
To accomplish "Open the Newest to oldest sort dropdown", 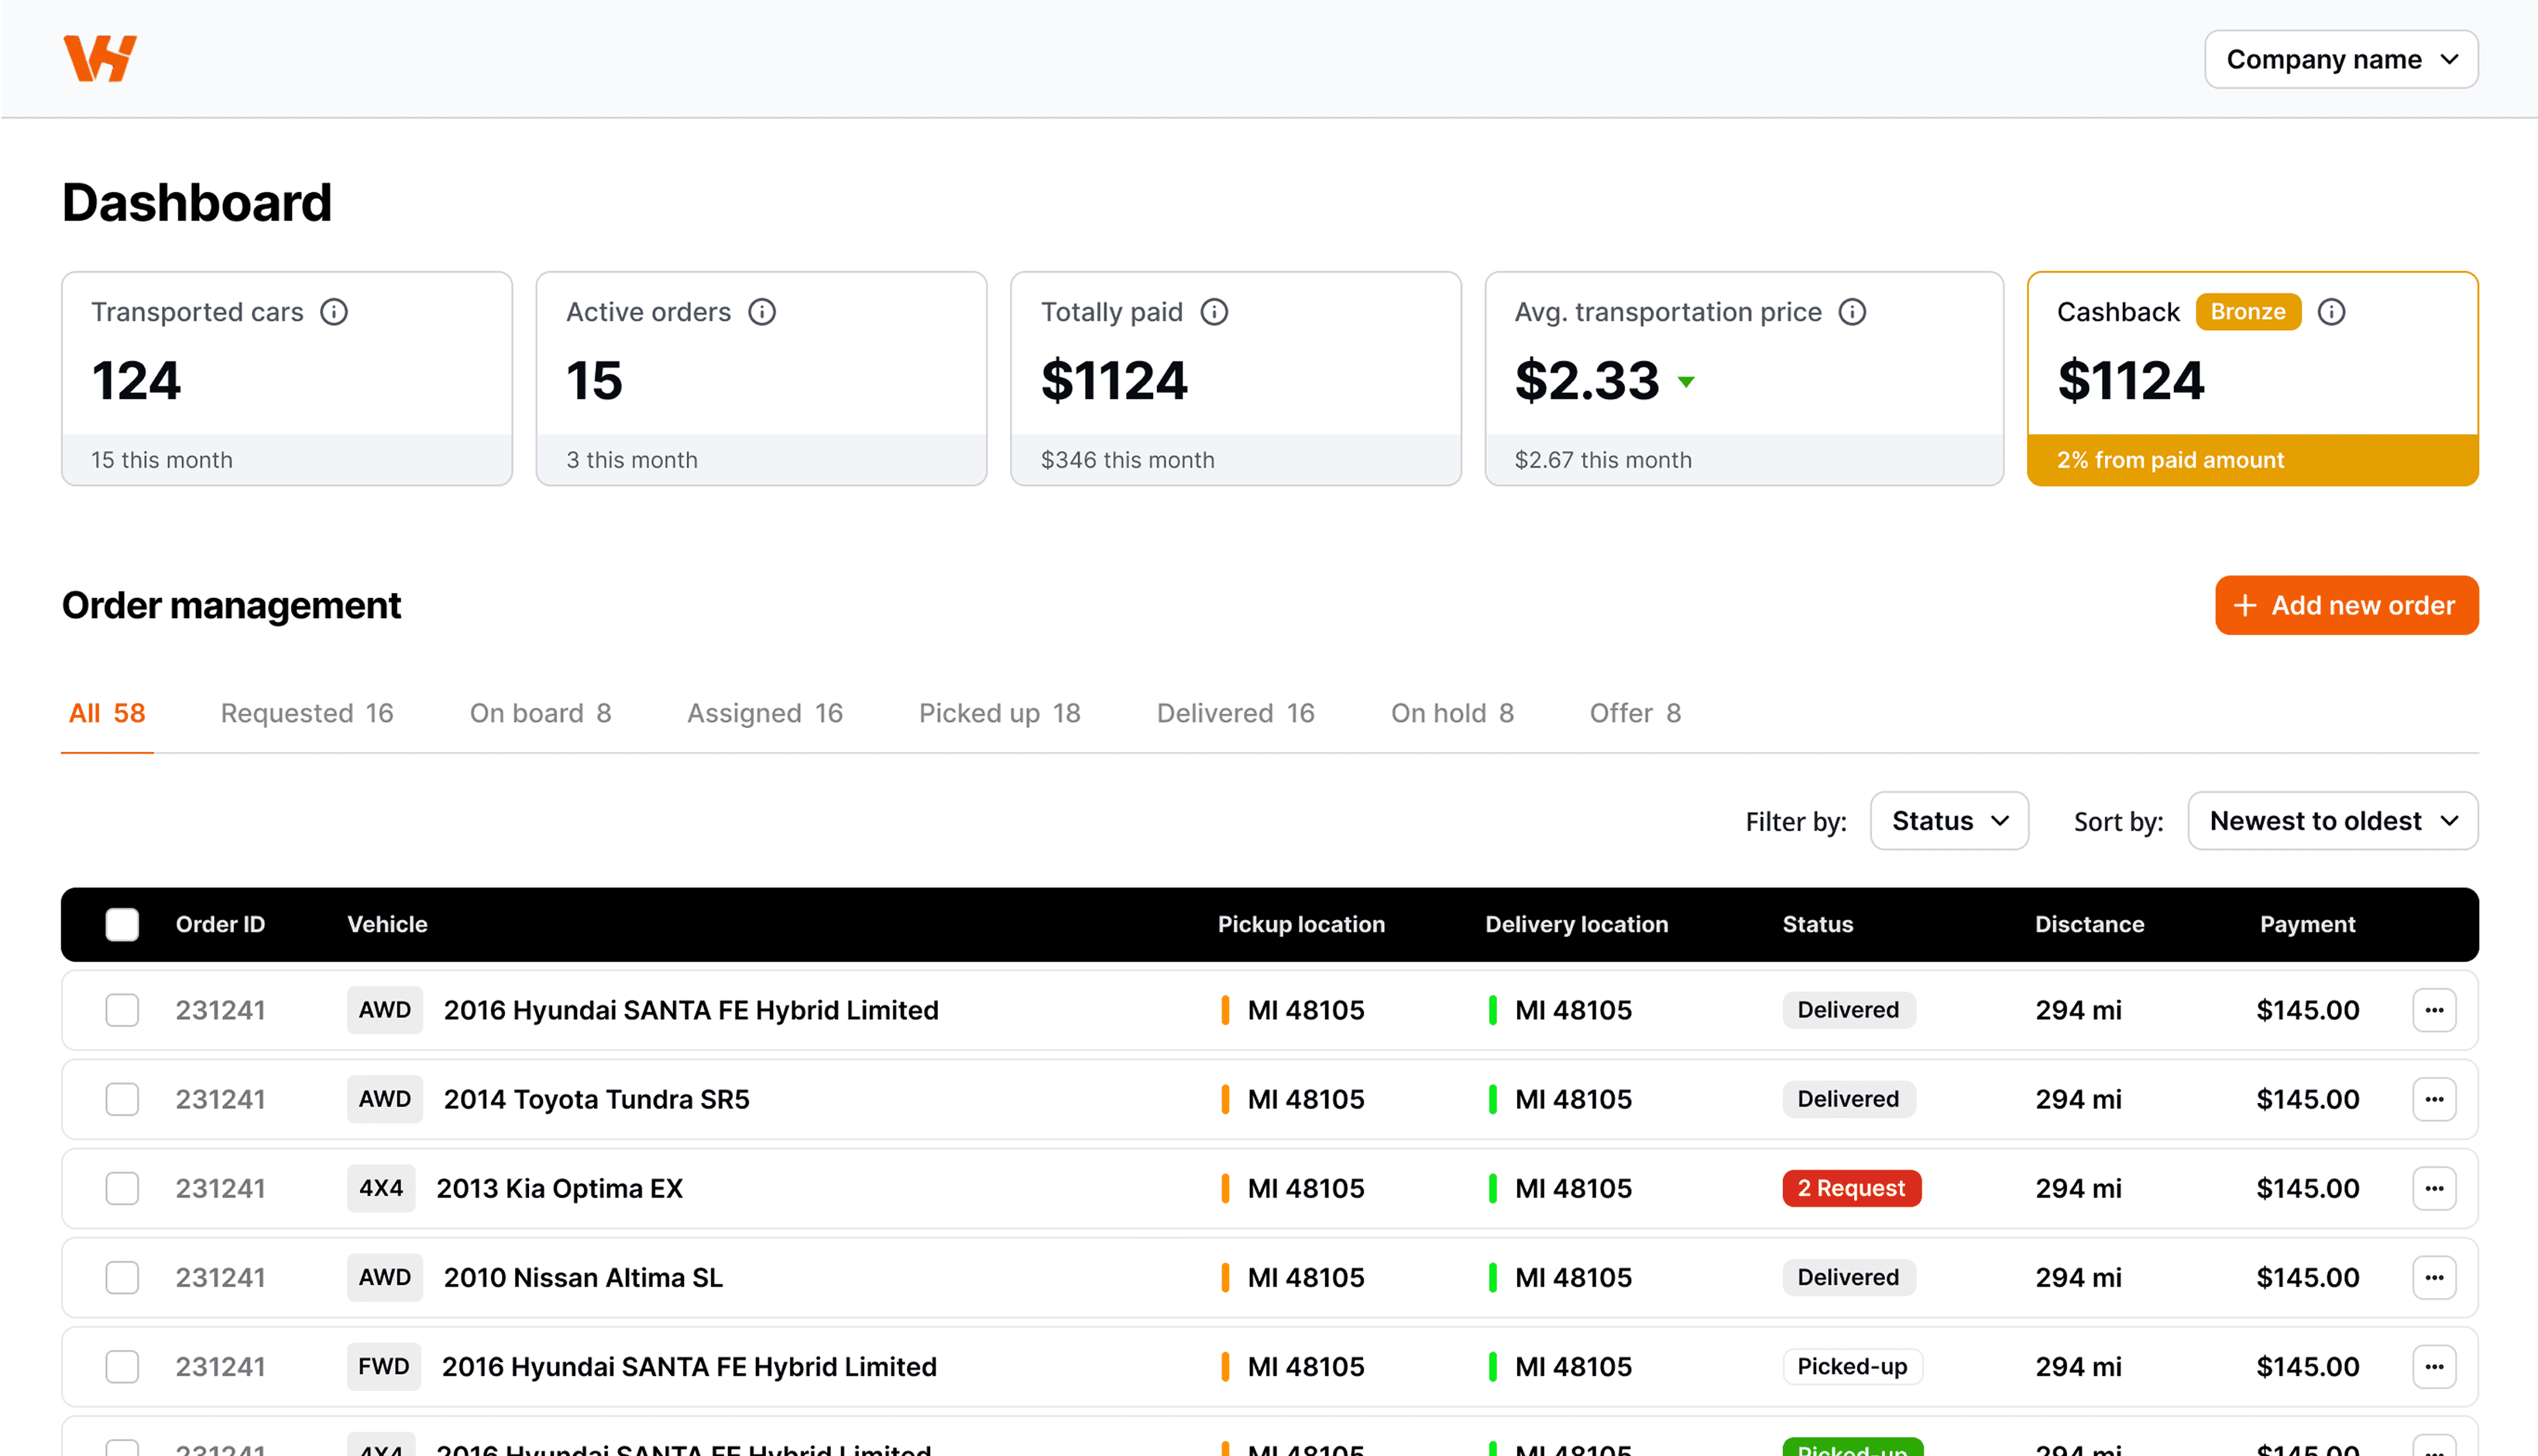I will pyautogui.click(x=2331, y=821).
